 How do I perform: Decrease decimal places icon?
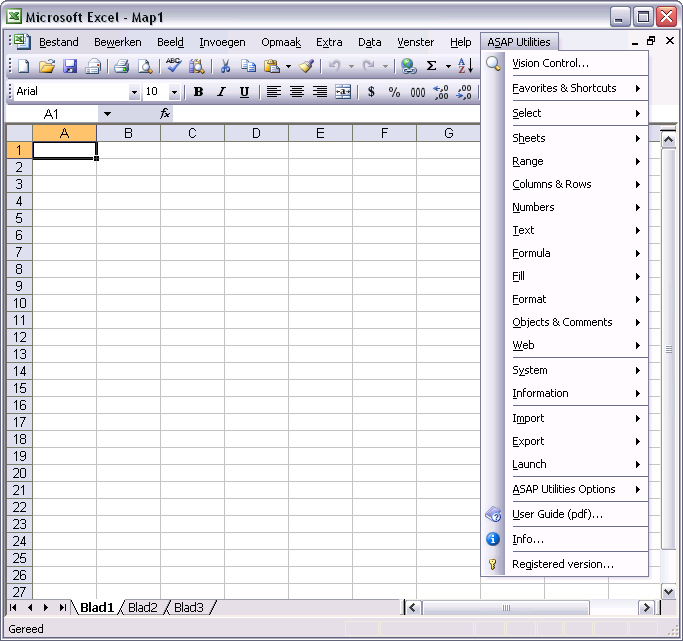(x=464, y=91)
